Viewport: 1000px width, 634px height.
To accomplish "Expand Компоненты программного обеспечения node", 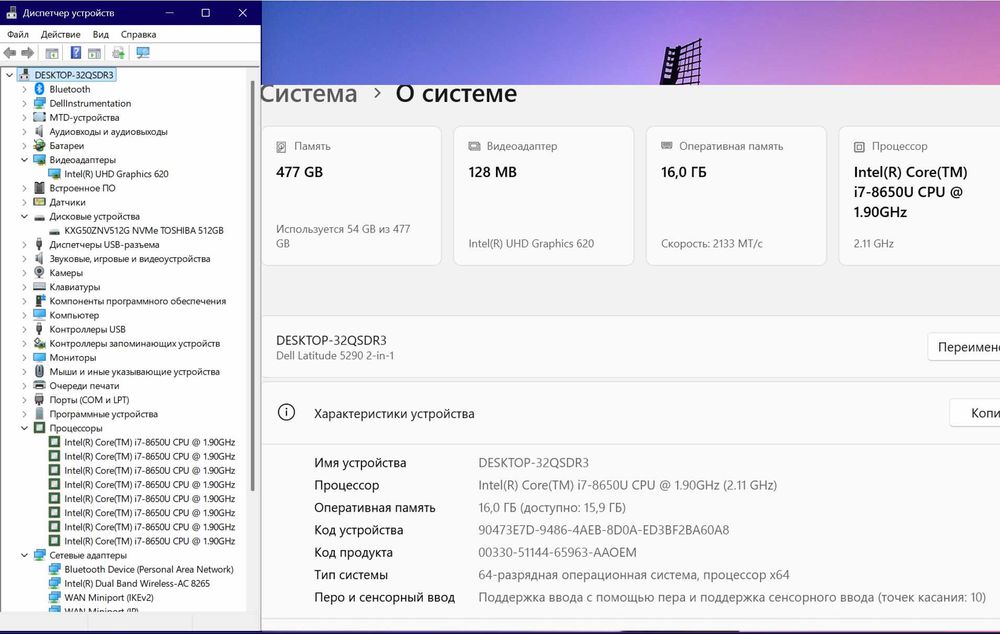I will pyautogui.click(x=24, y=301).
